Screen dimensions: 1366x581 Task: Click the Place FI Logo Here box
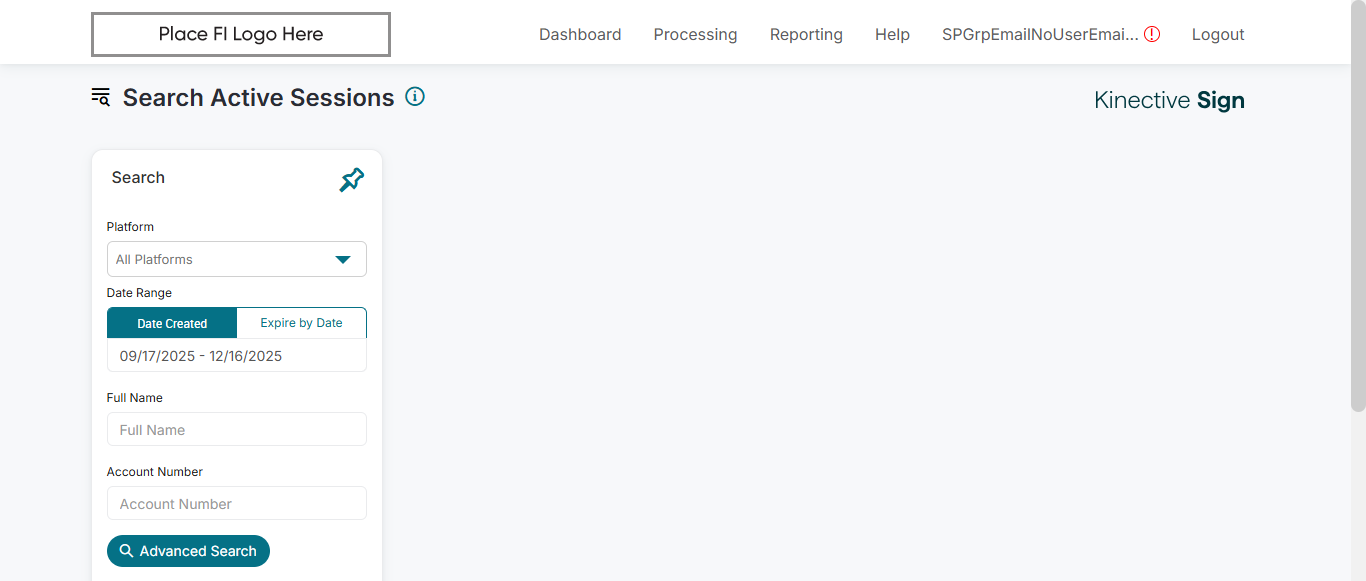[x=241, y=34]
